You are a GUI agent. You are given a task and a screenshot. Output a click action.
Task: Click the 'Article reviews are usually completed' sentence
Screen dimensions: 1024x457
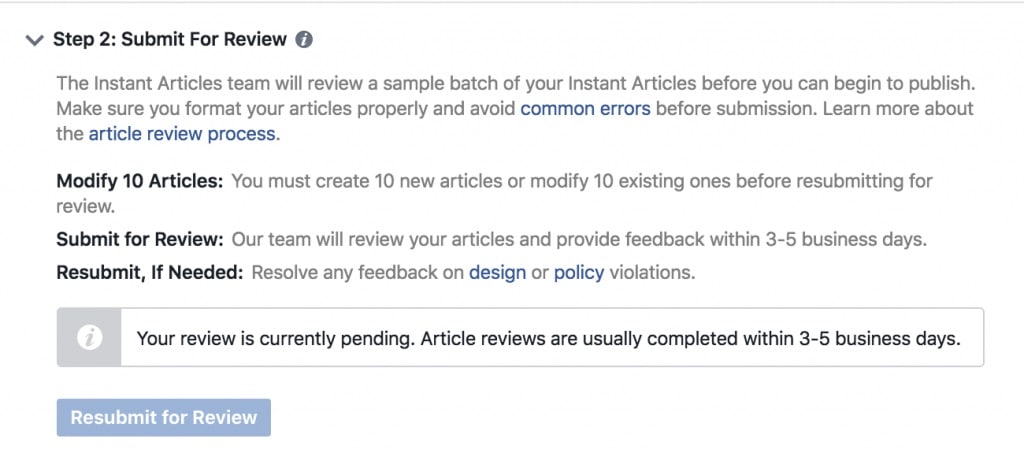pos(691,339)
